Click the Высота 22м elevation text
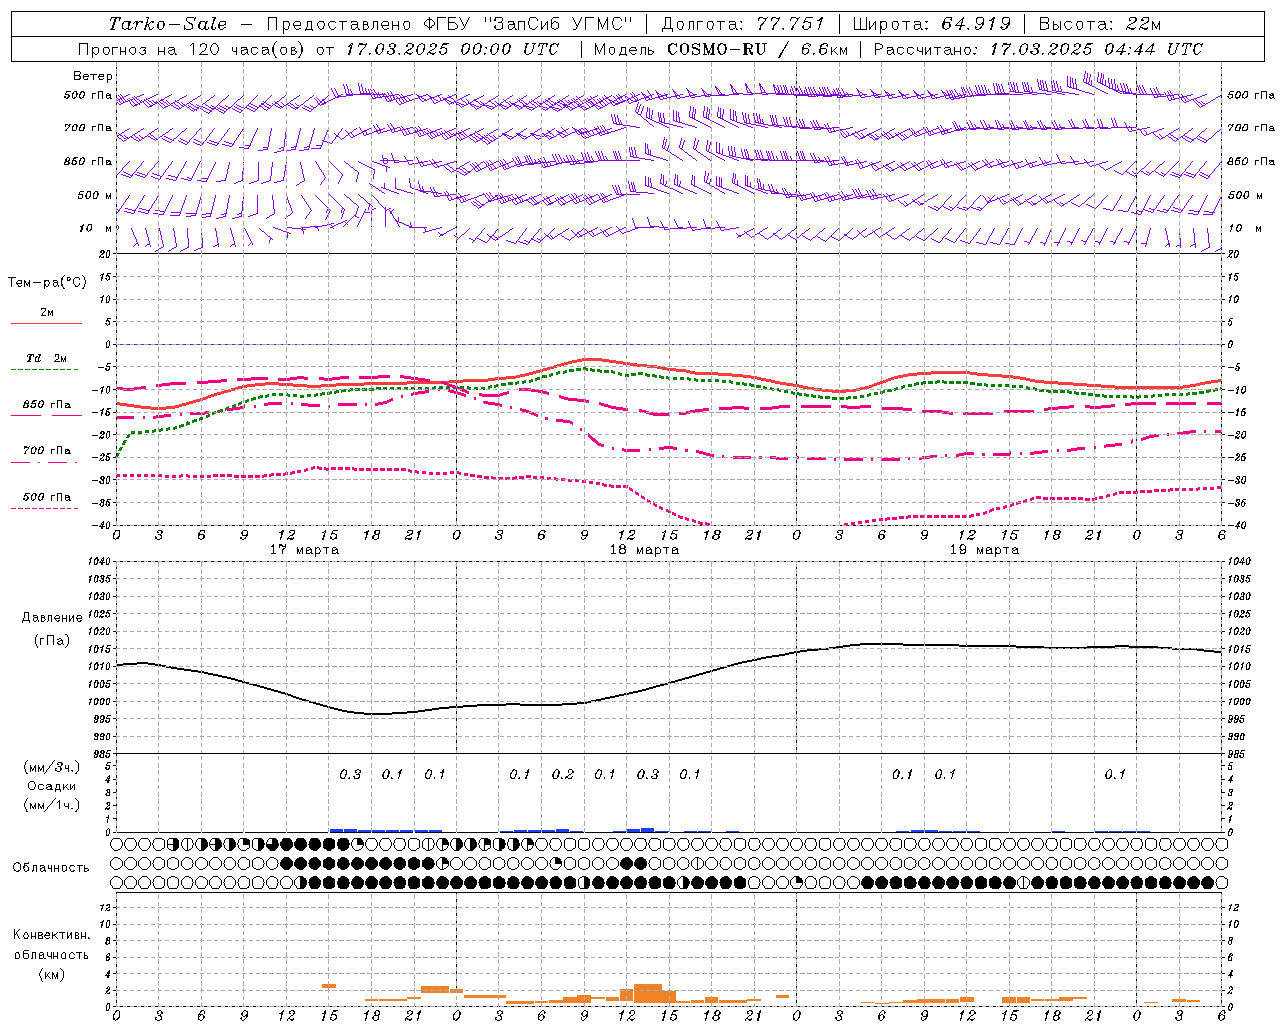 coord(1099,24)
